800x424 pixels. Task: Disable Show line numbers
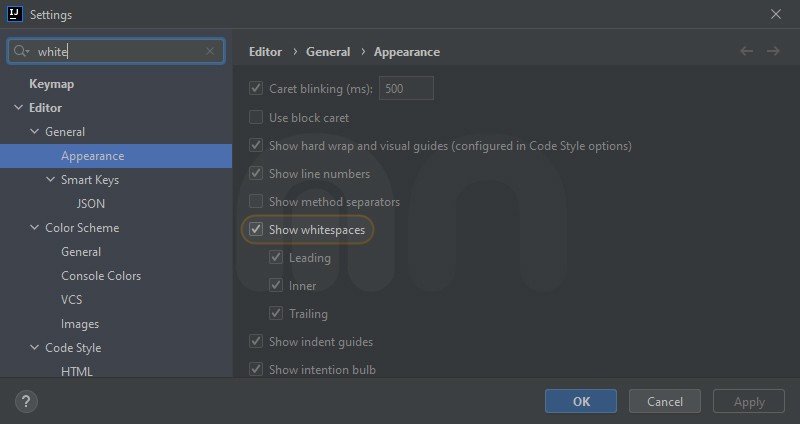(x=256, y=173)
